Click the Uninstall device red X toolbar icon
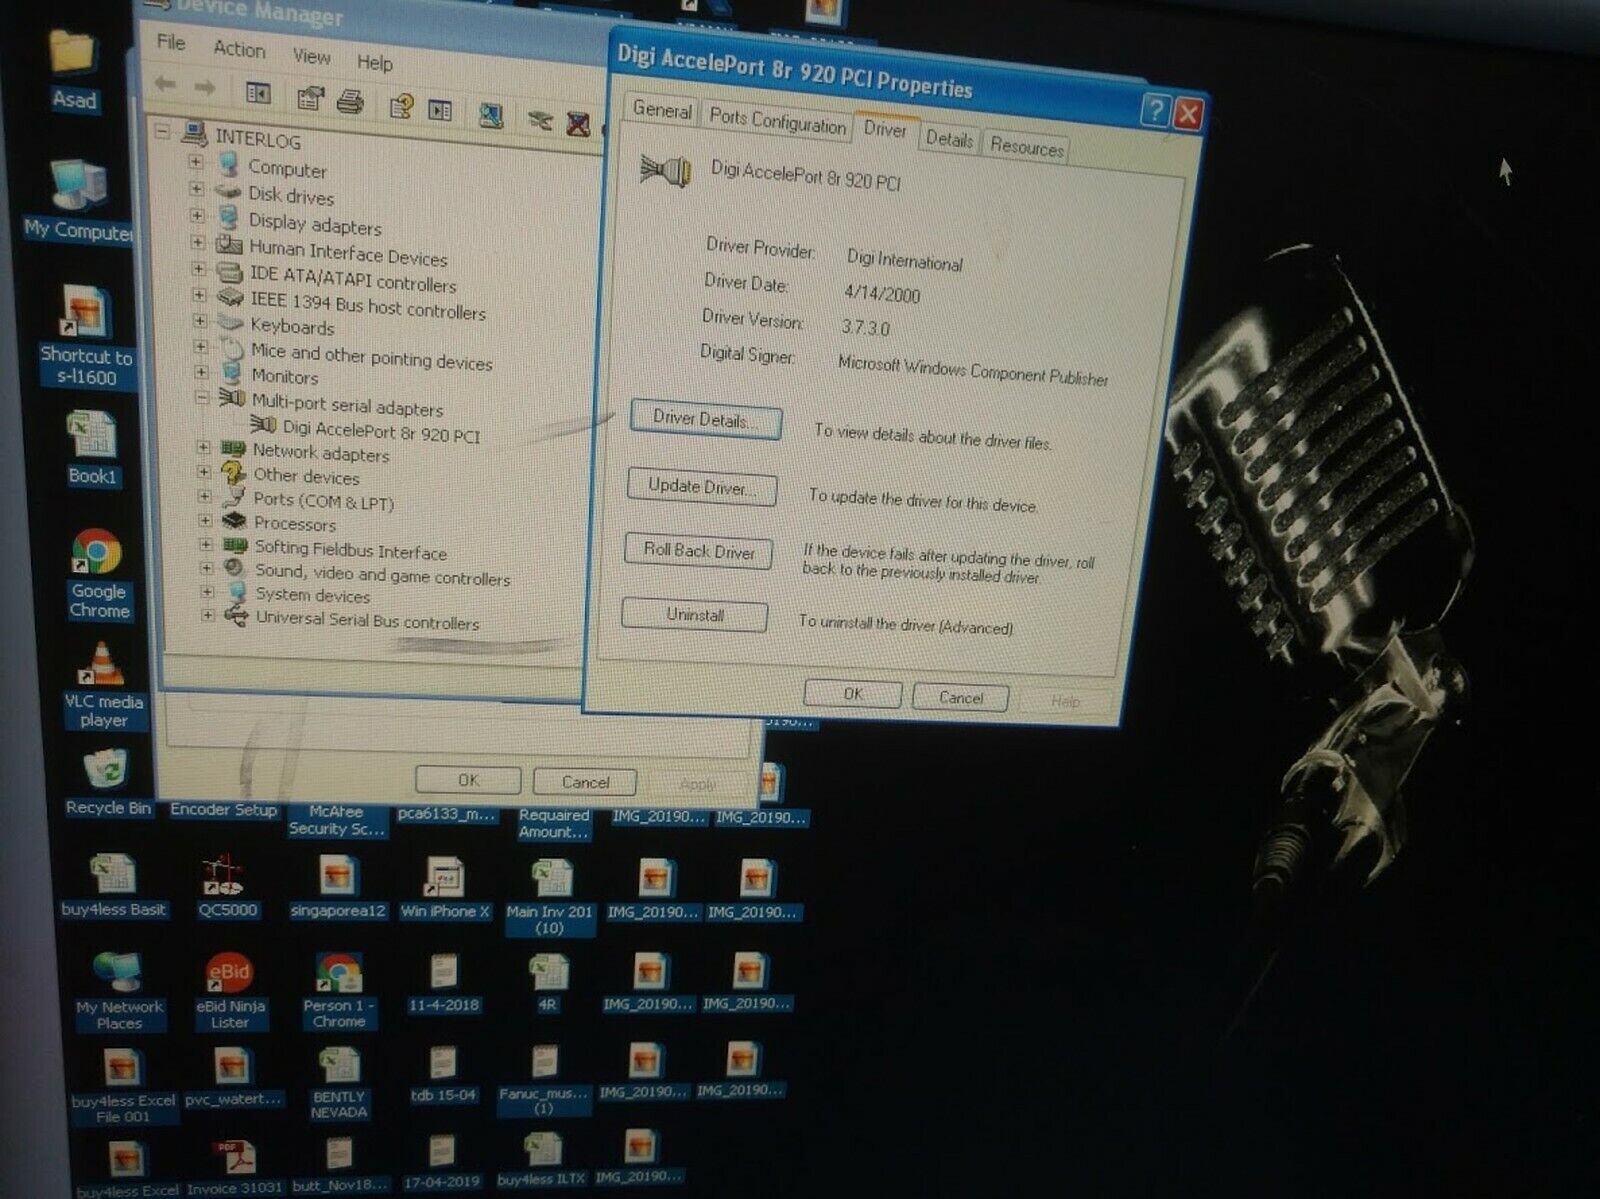The image size is (1600, 1199). tap(578, 123)
